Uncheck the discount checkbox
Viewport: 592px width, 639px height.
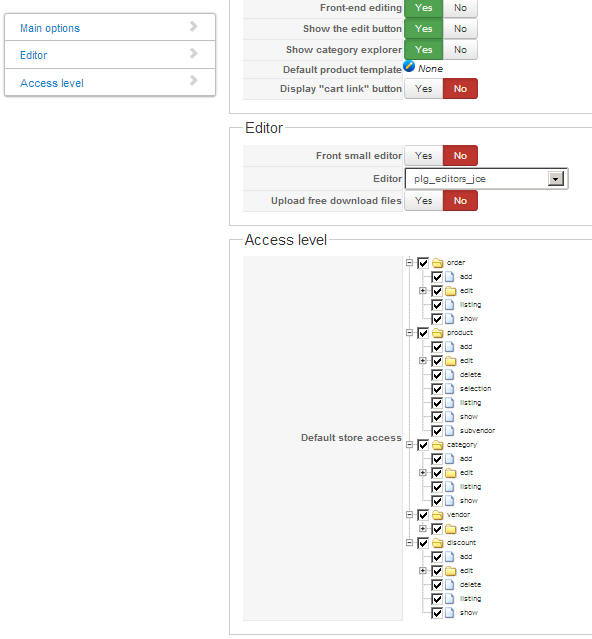point(423,543)
